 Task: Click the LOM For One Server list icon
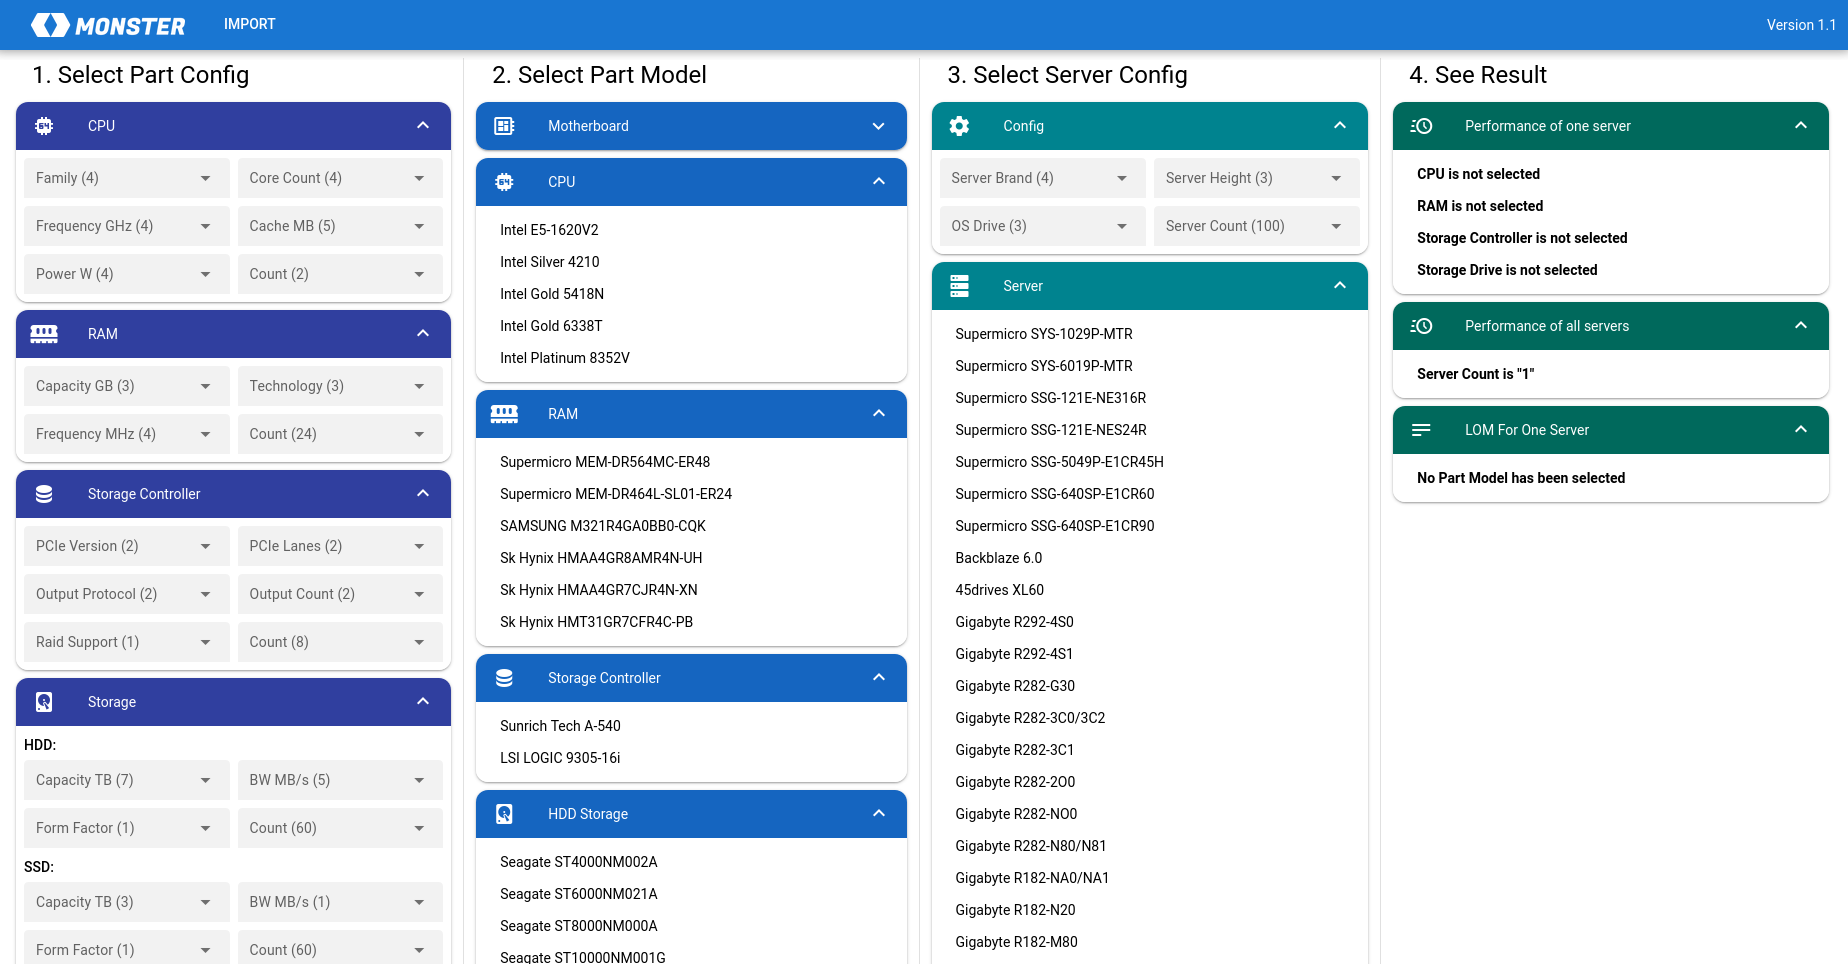point(1421,430)
